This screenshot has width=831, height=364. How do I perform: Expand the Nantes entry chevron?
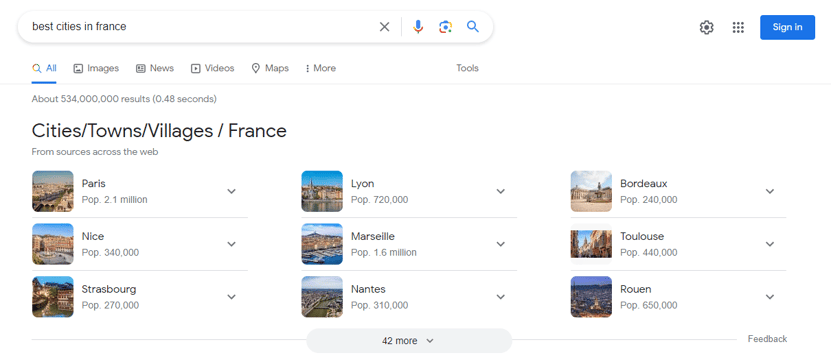click(501, 297)
